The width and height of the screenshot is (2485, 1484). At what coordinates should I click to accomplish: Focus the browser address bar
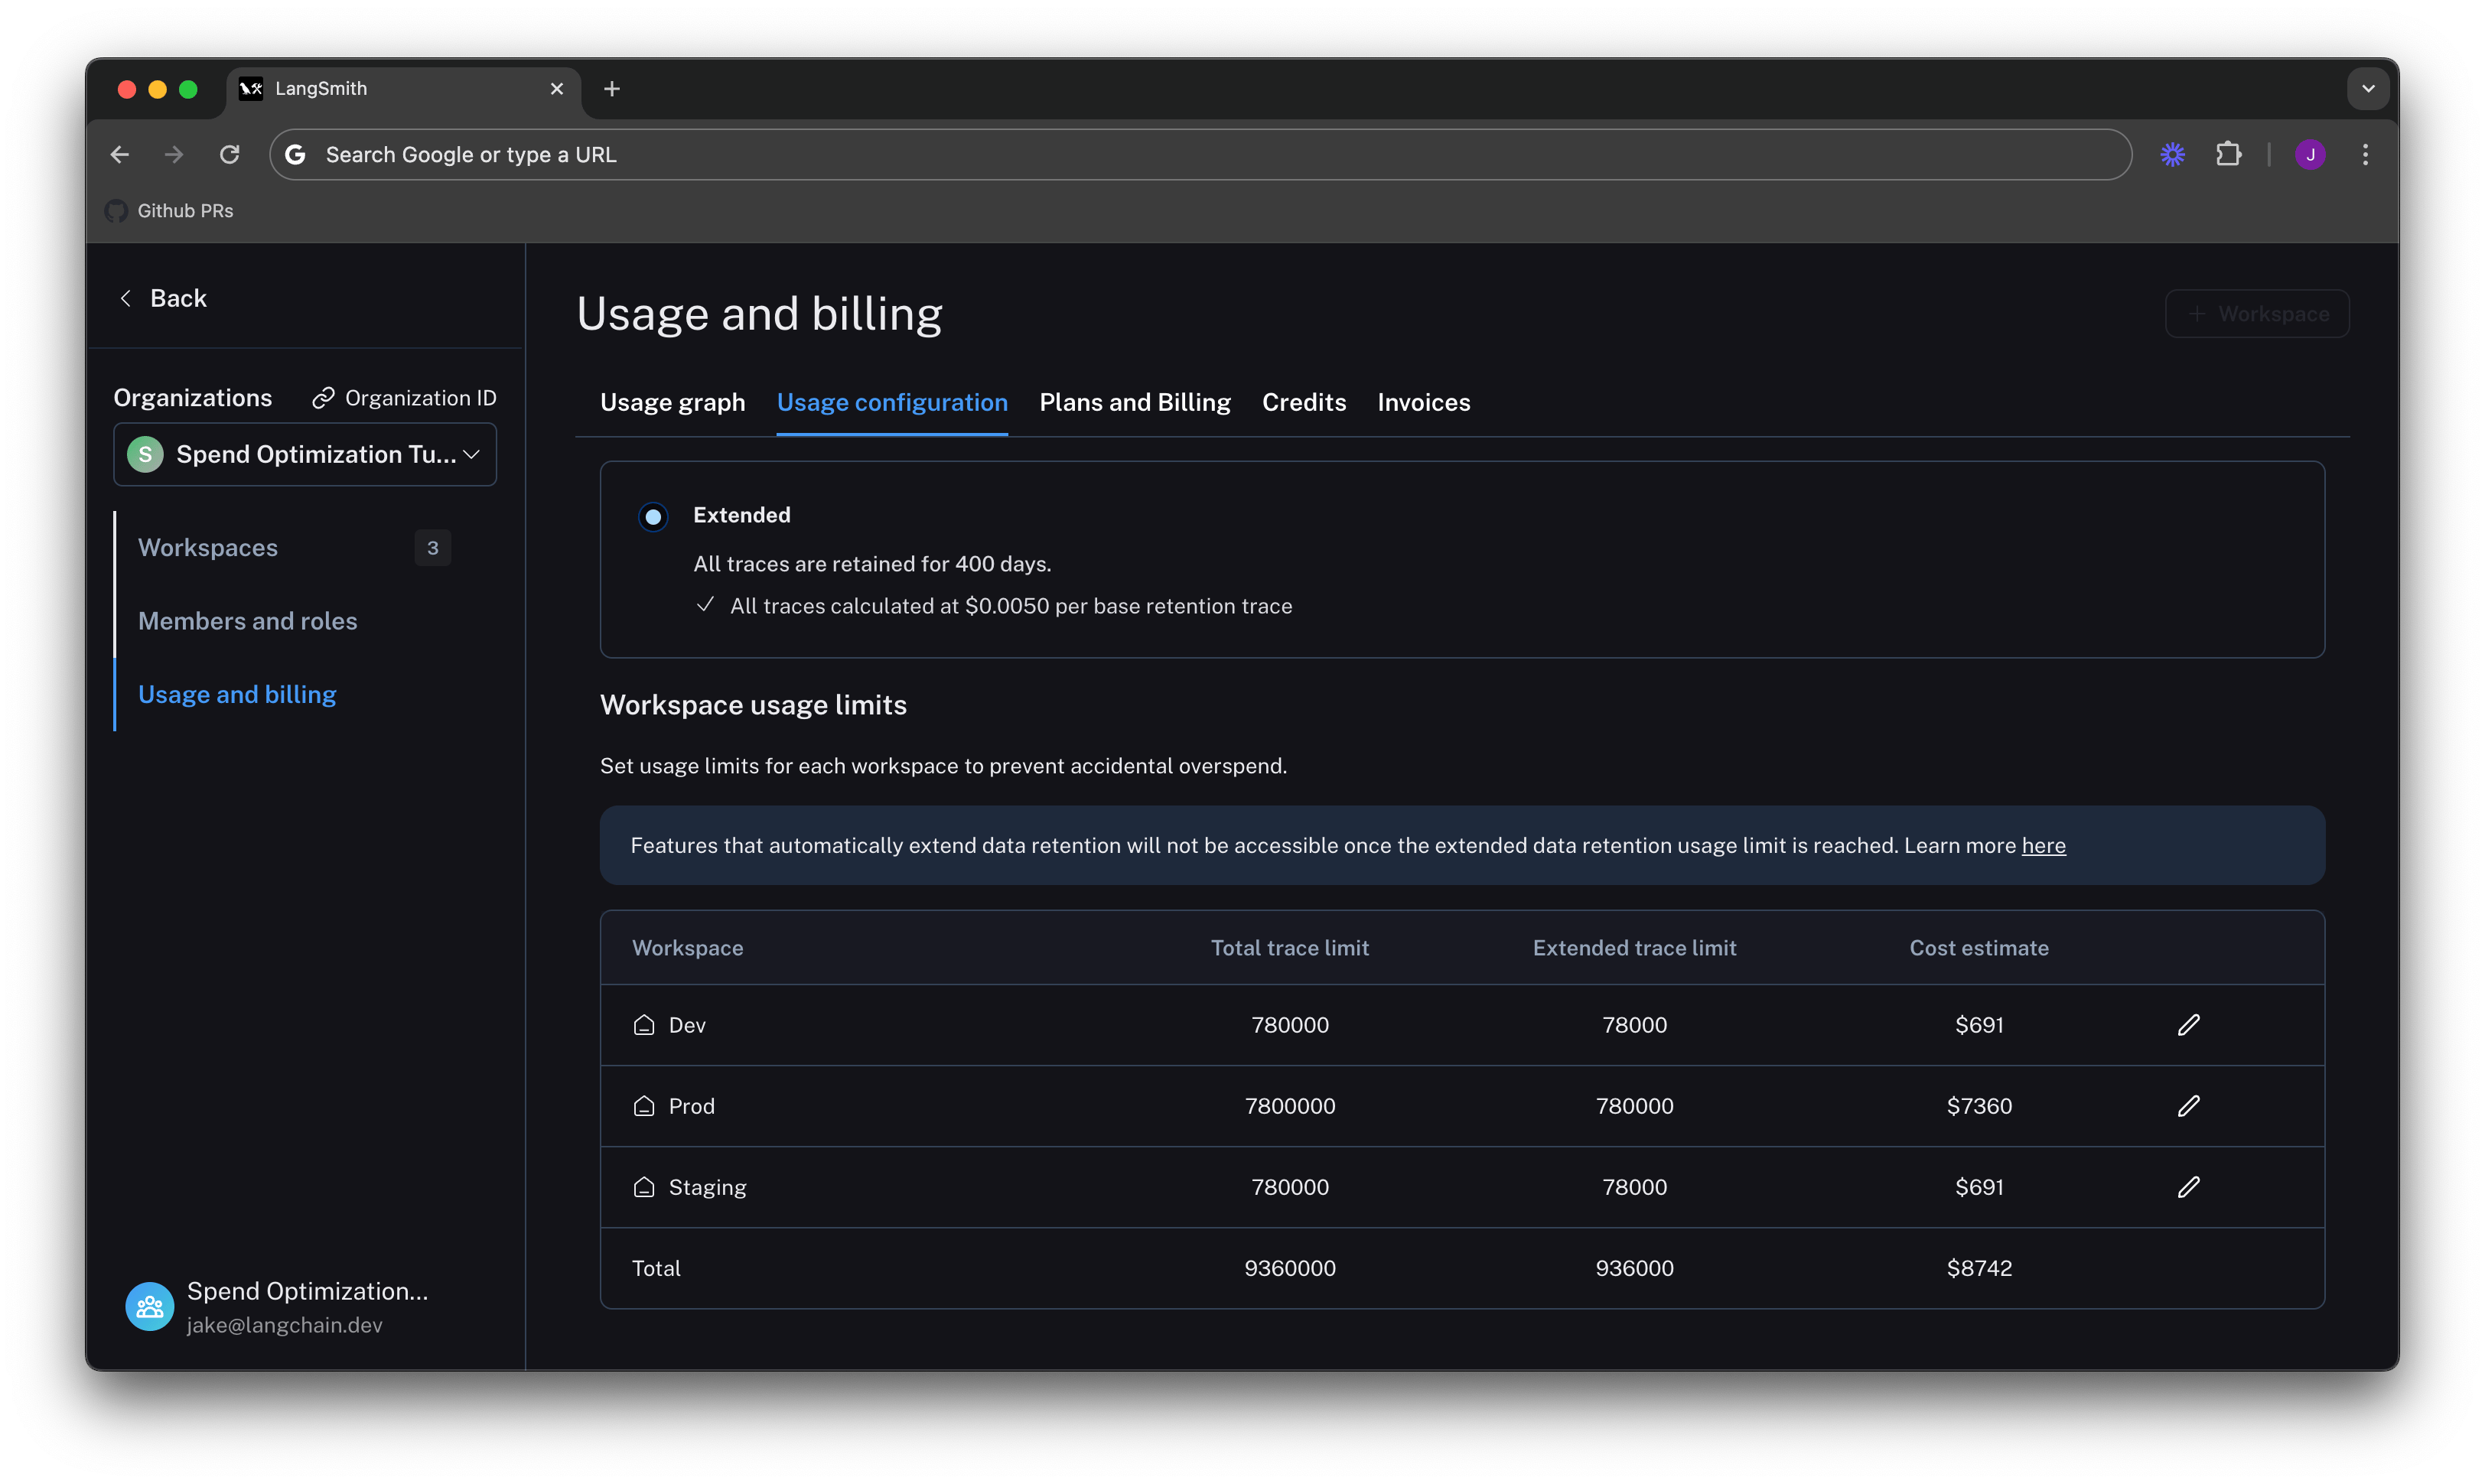coord(1200,155)
